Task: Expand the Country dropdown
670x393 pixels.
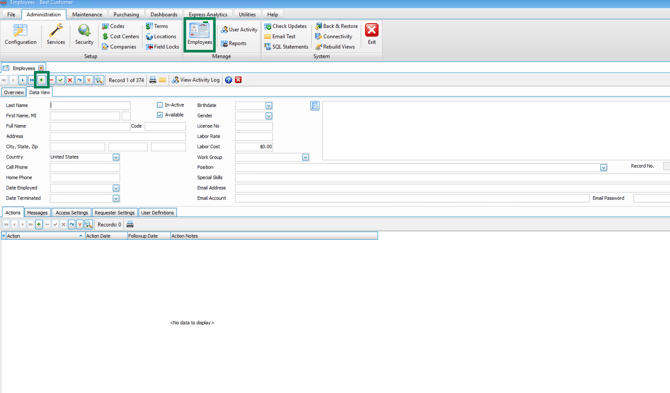Action: click(x=116, y=157)
